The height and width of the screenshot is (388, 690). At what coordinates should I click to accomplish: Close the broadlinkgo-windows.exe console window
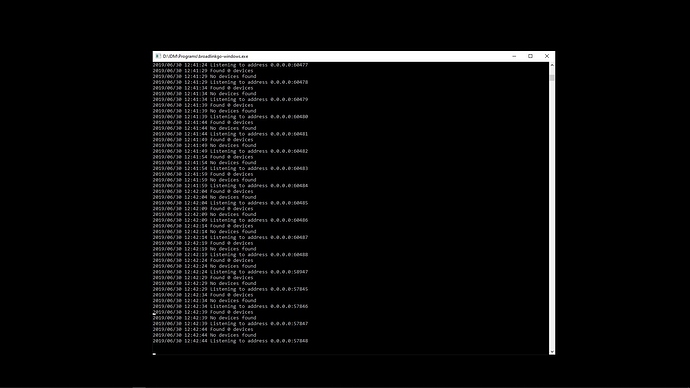(547, 56)
